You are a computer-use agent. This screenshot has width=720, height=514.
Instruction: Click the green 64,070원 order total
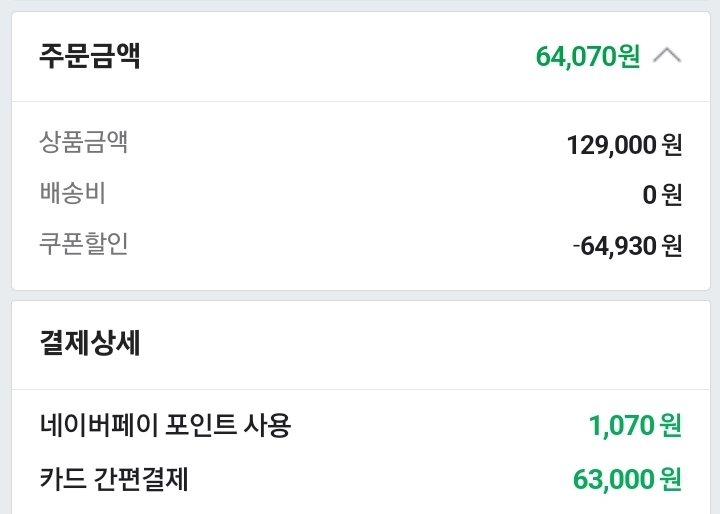(x=587, y=56)
